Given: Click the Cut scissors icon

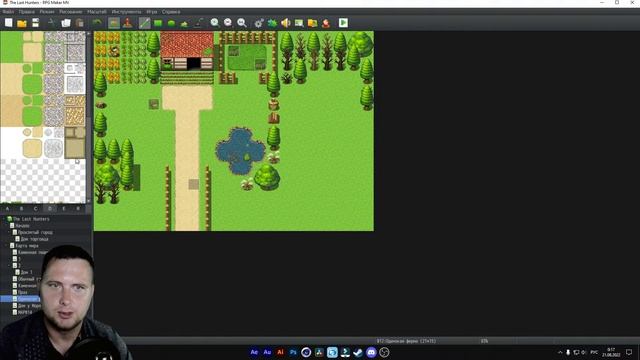Looking at the screenshot, I should [52, 23].
